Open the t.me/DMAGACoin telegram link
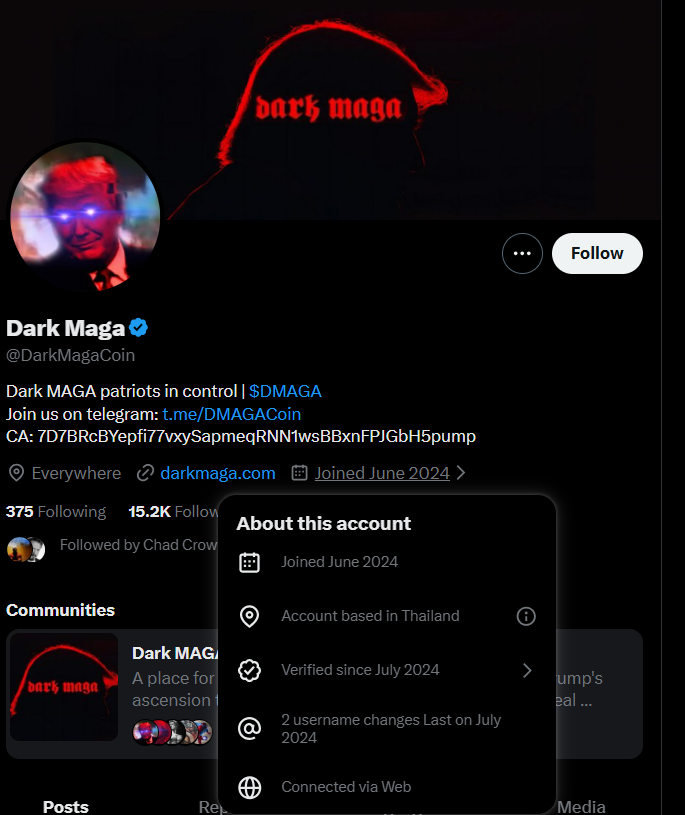685x815 pixels. 231,414
